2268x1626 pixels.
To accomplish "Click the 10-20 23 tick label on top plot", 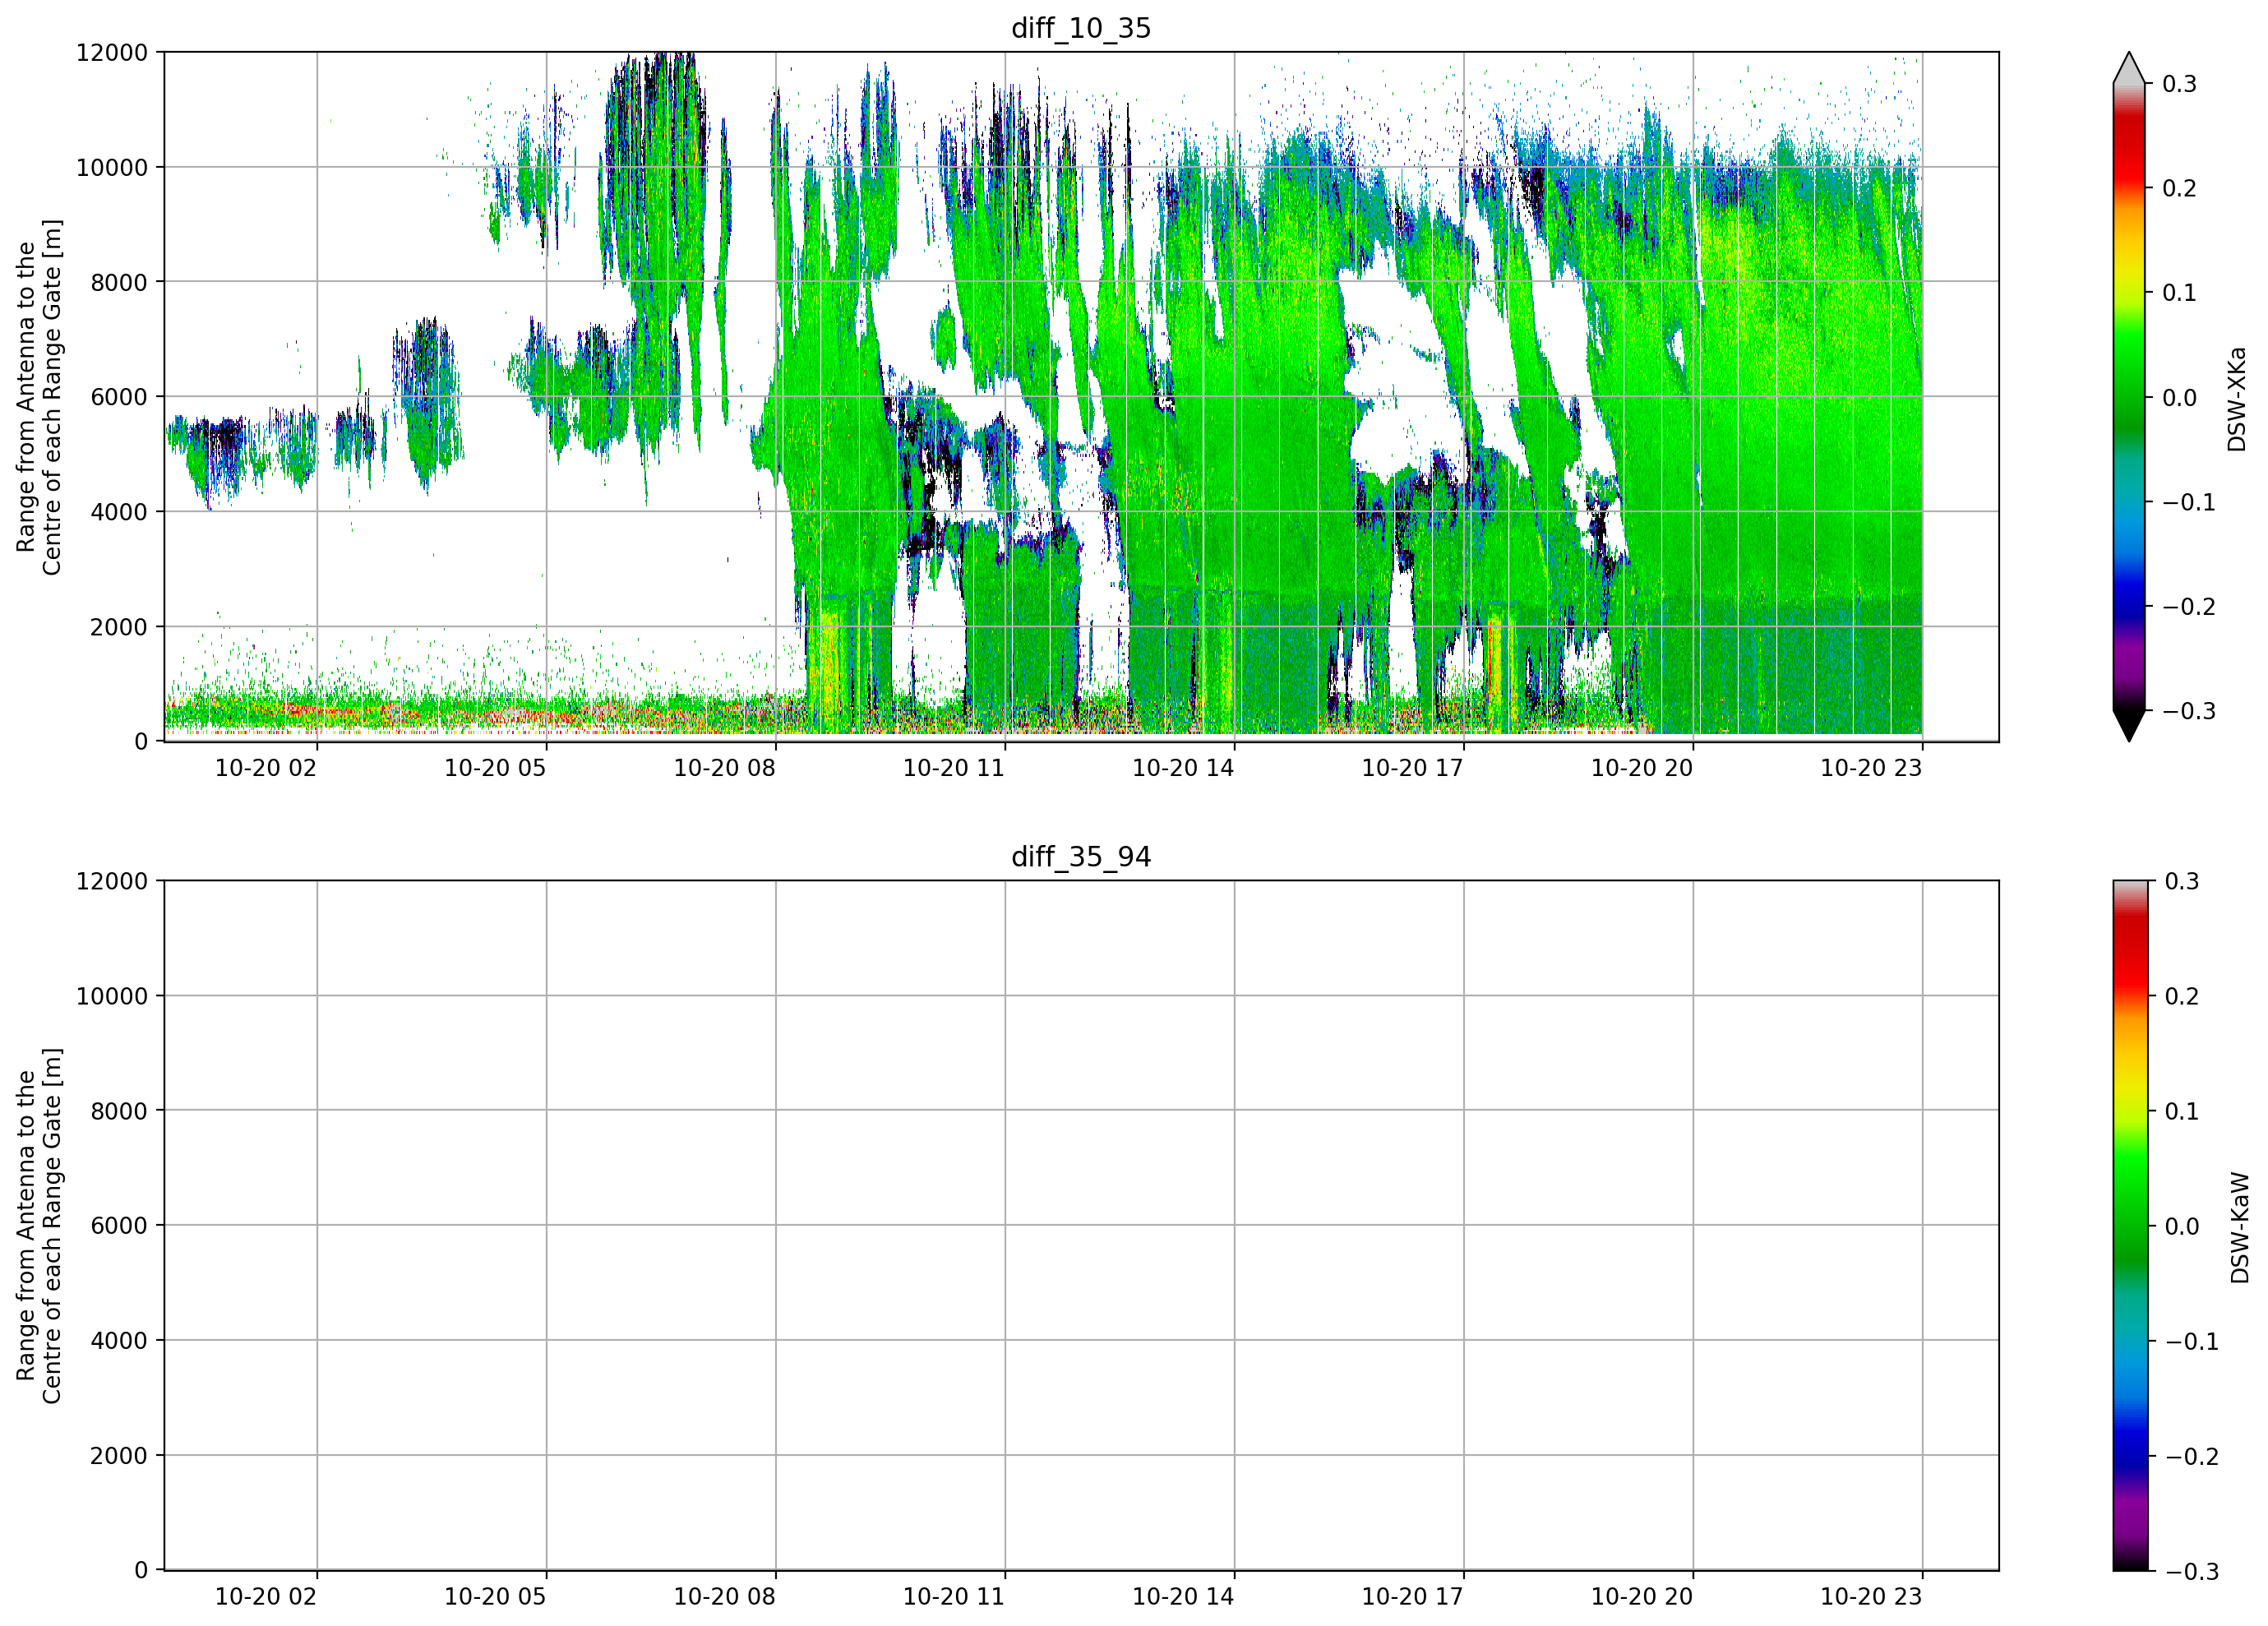I will 1871,768.
